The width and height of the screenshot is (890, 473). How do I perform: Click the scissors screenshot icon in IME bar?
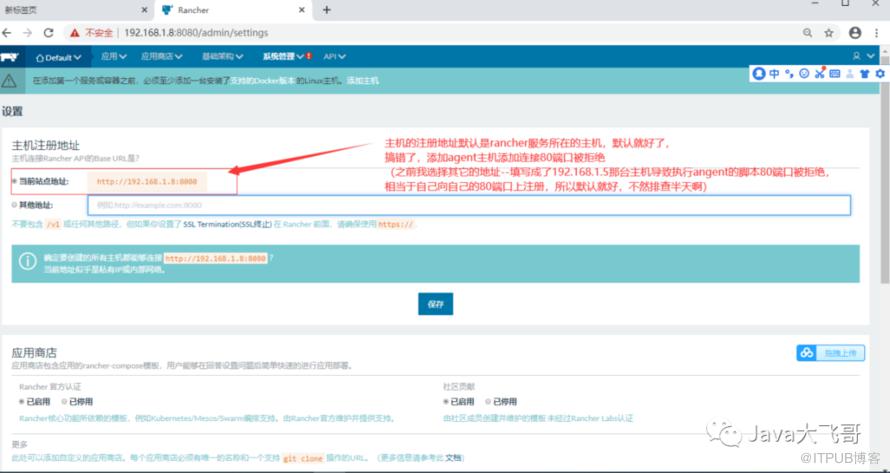tap(820, 73)
